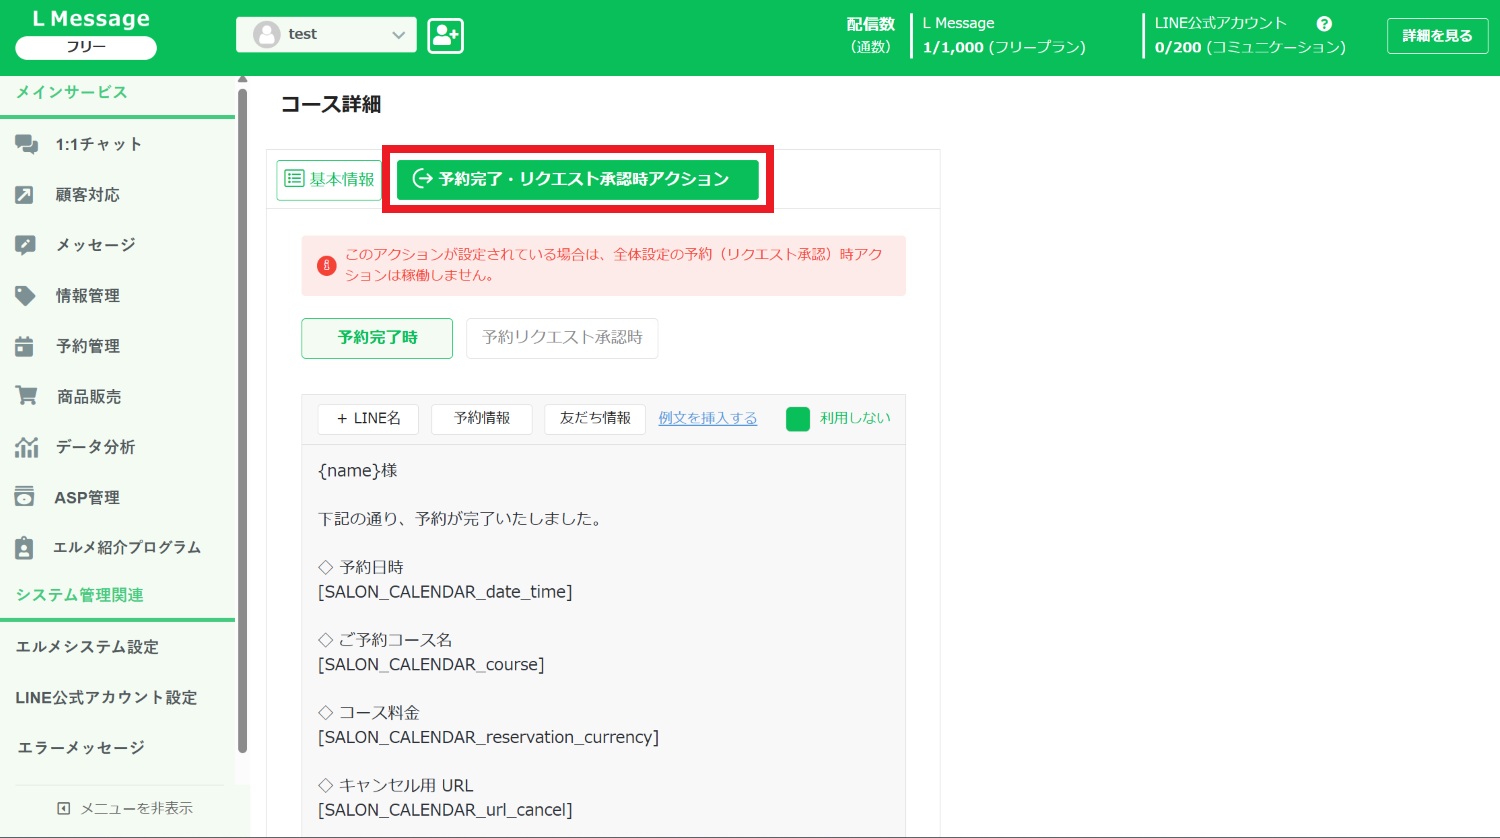Open the test account dropdown

[326, 35]
